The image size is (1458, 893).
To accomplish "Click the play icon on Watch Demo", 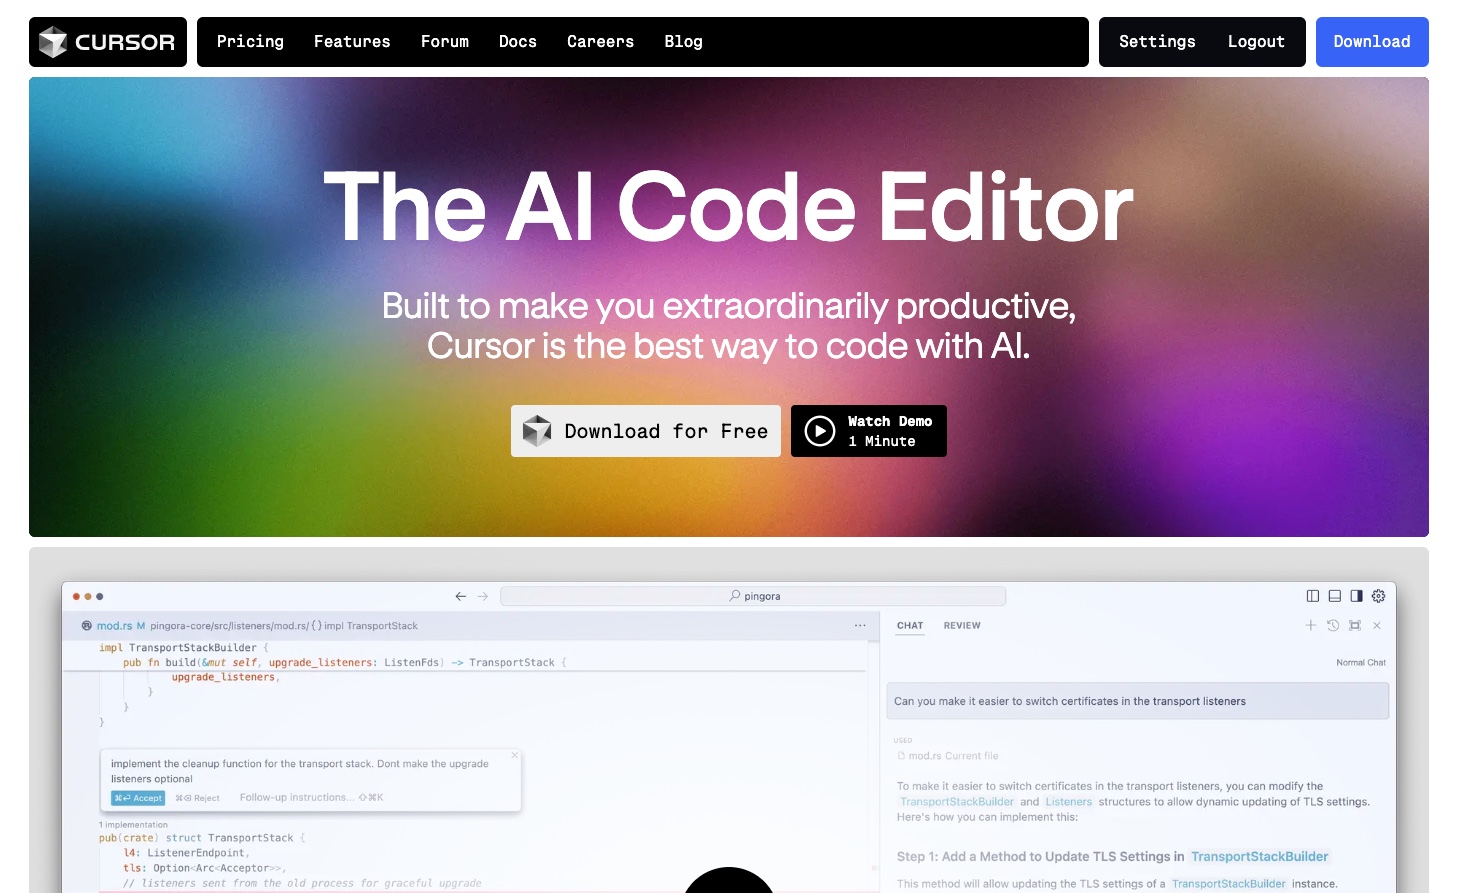I will click(x=820, y=431).
